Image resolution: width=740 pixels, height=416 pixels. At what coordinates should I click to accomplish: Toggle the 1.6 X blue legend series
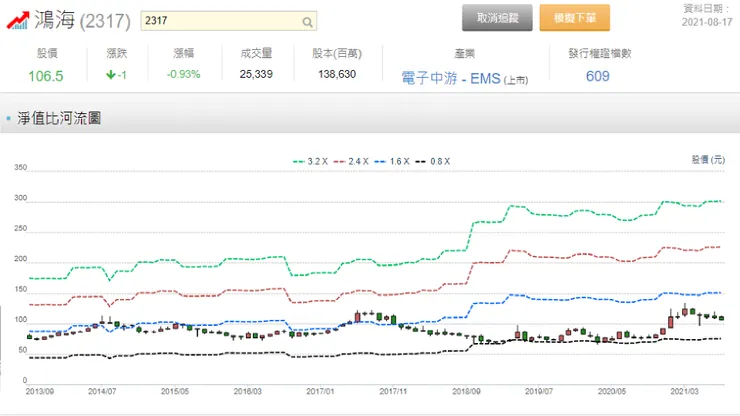[392, 161]
